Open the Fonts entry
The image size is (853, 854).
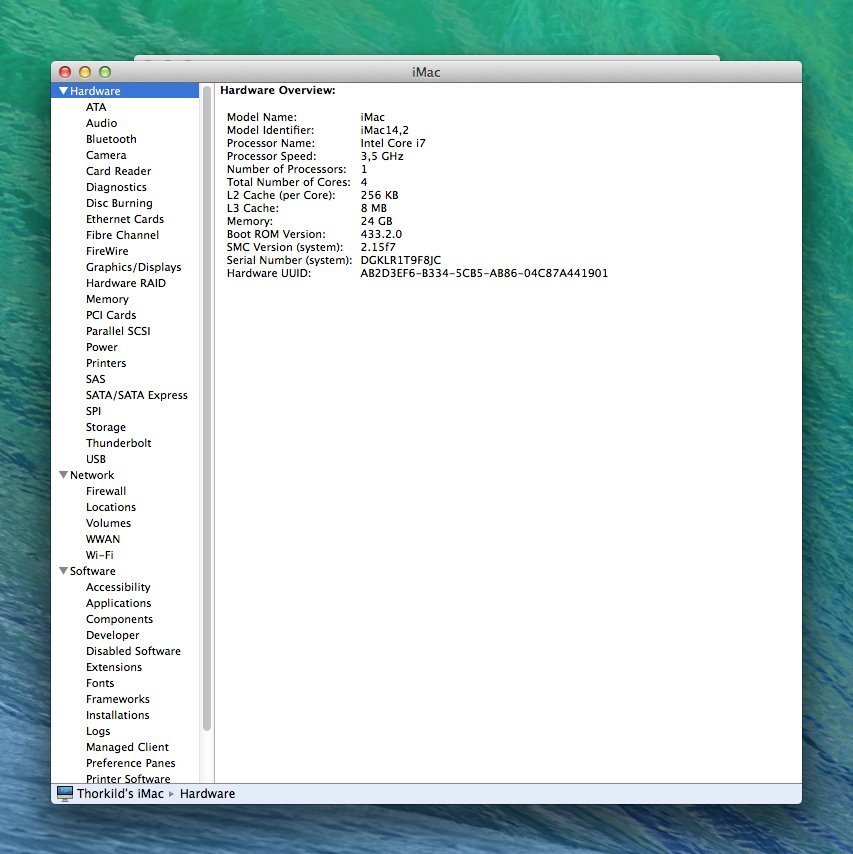(x=100, y=683)
